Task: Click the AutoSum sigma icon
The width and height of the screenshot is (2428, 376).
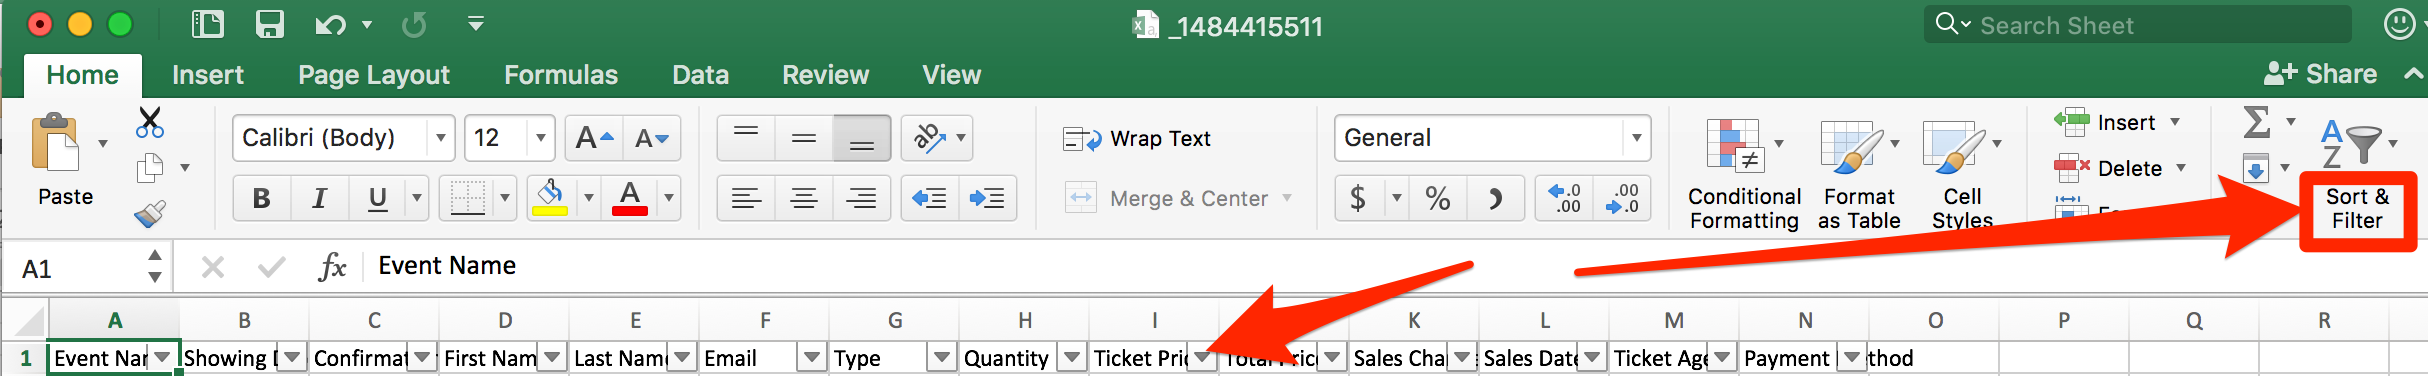Action: tap(2257, 122)
